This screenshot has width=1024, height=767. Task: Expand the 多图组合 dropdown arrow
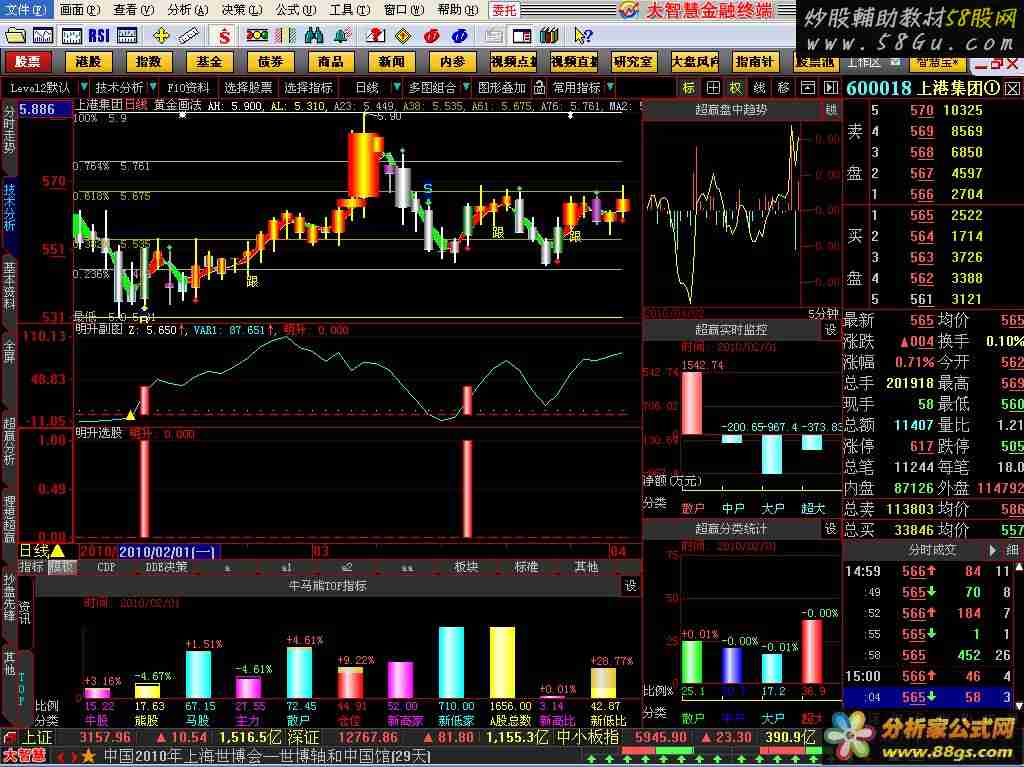466,86
